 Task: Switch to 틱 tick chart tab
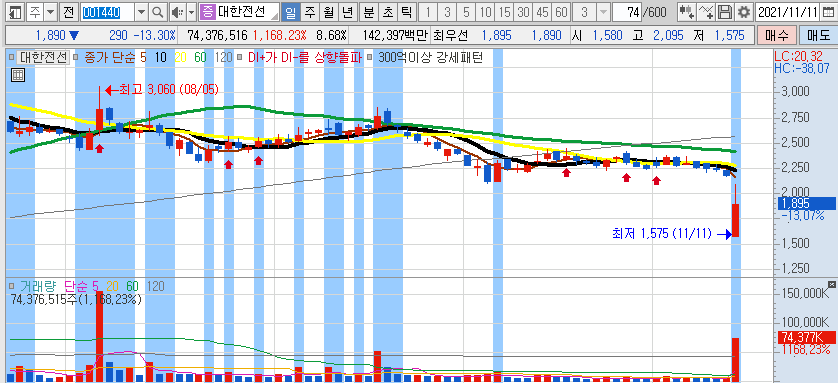click(407, 12)
